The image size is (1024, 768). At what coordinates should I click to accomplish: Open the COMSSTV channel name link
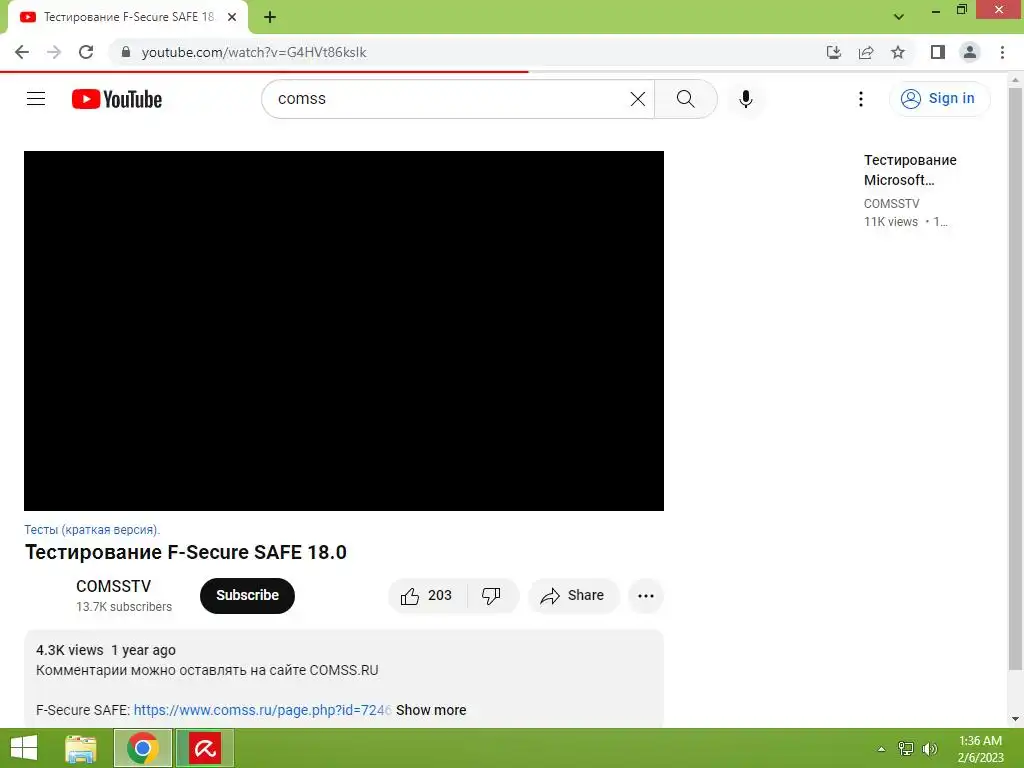(114, 586)
